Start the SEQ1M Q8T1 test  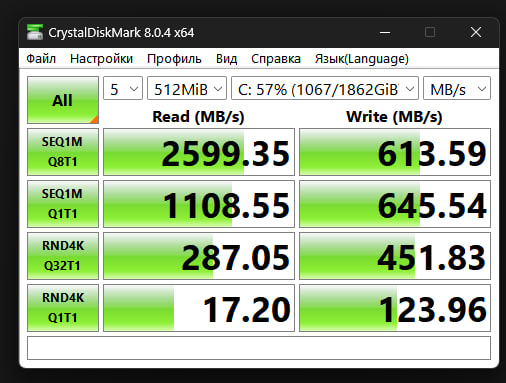coord(63,152)
